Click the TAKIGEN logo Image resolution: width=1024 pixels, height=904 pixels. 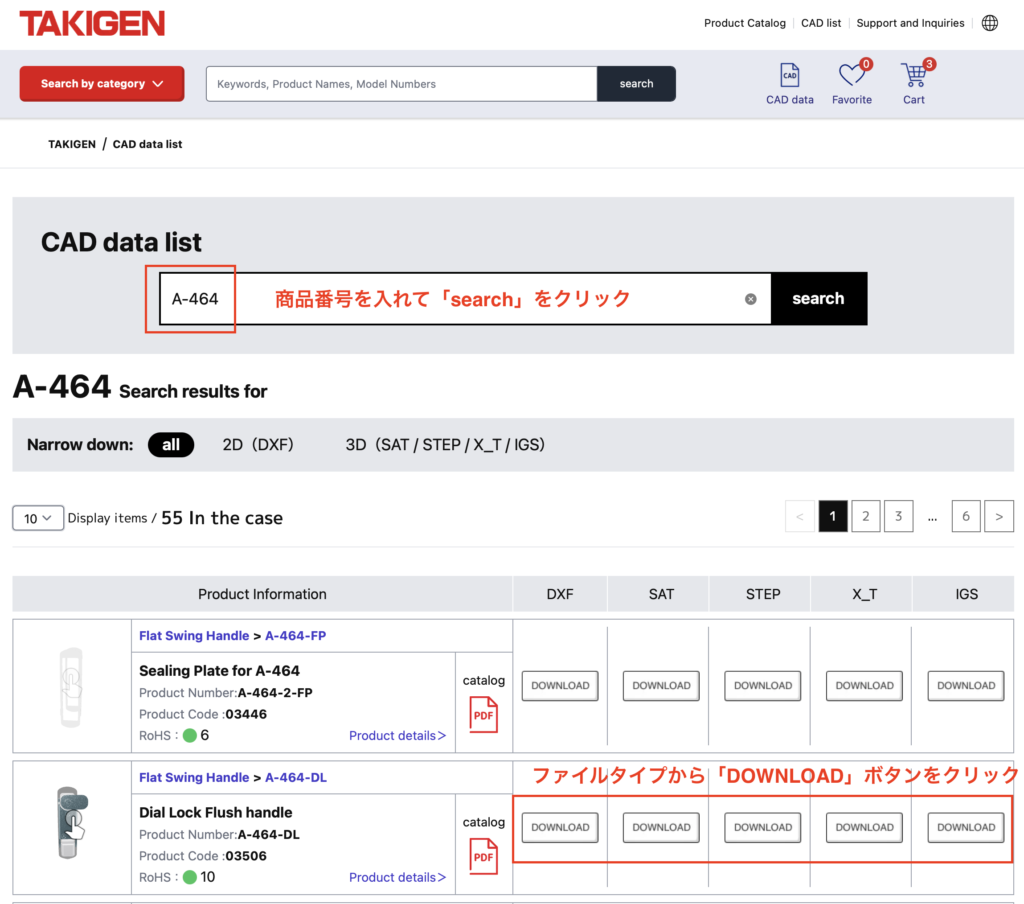pyautogui.click(x=92, y=24)
